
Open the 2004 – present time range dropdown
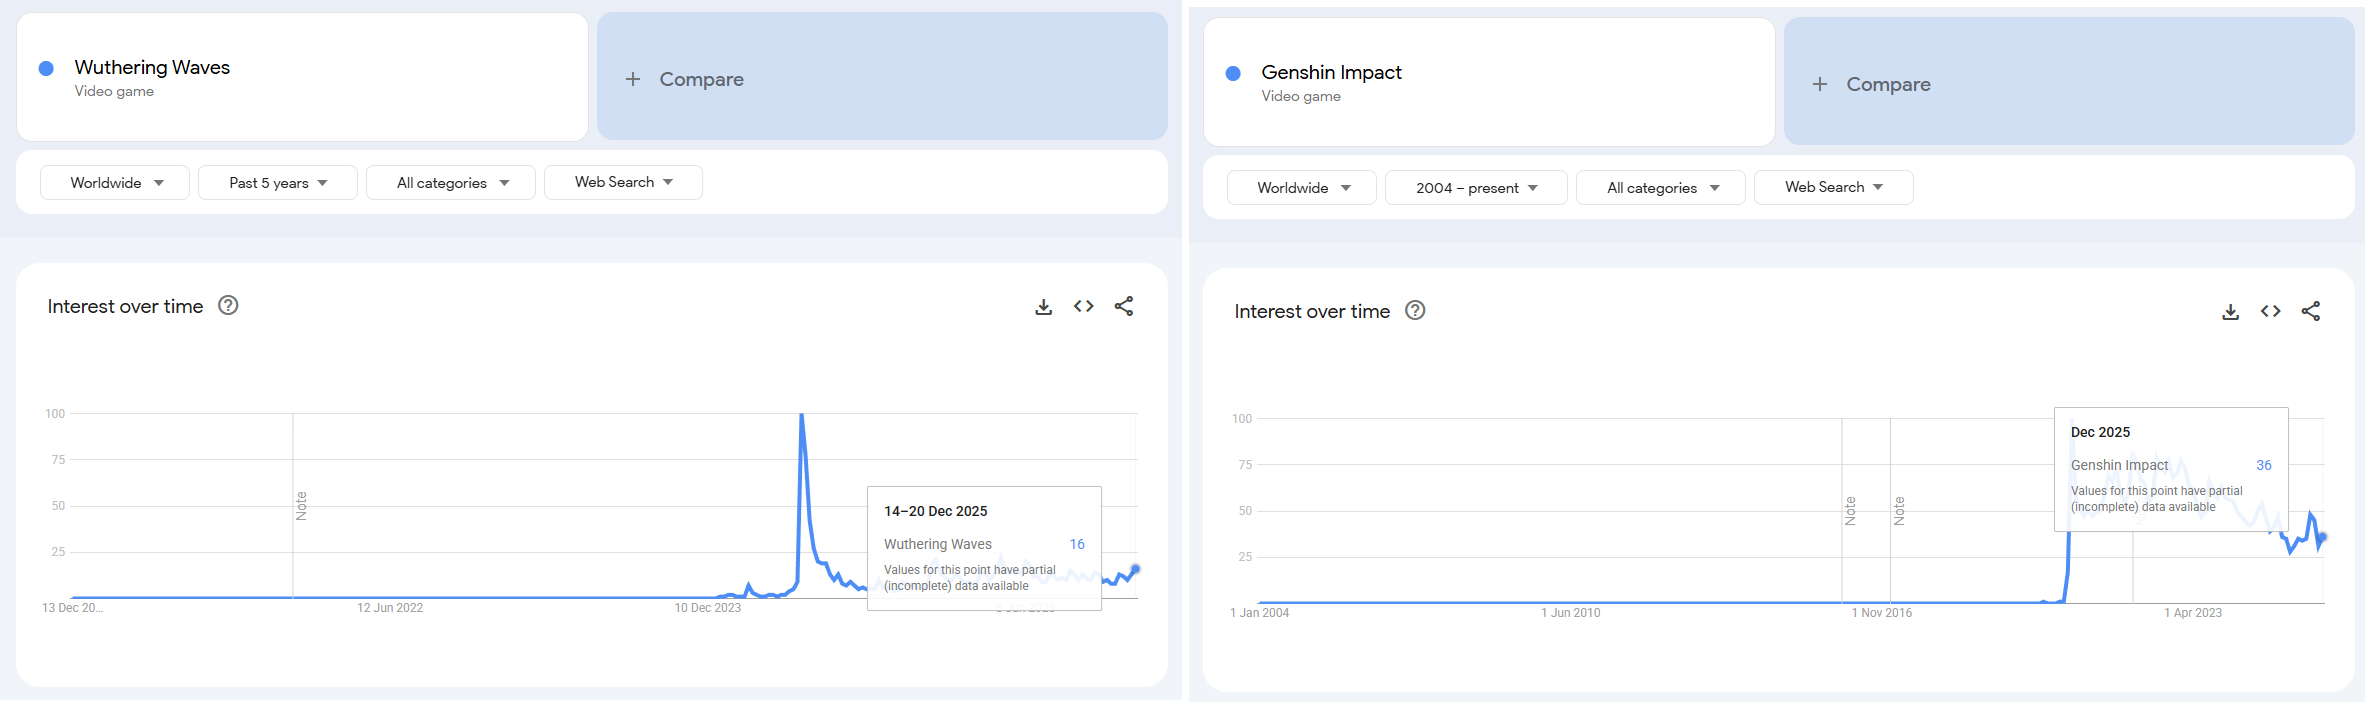pyautogui.click(x=1476, y=187)
